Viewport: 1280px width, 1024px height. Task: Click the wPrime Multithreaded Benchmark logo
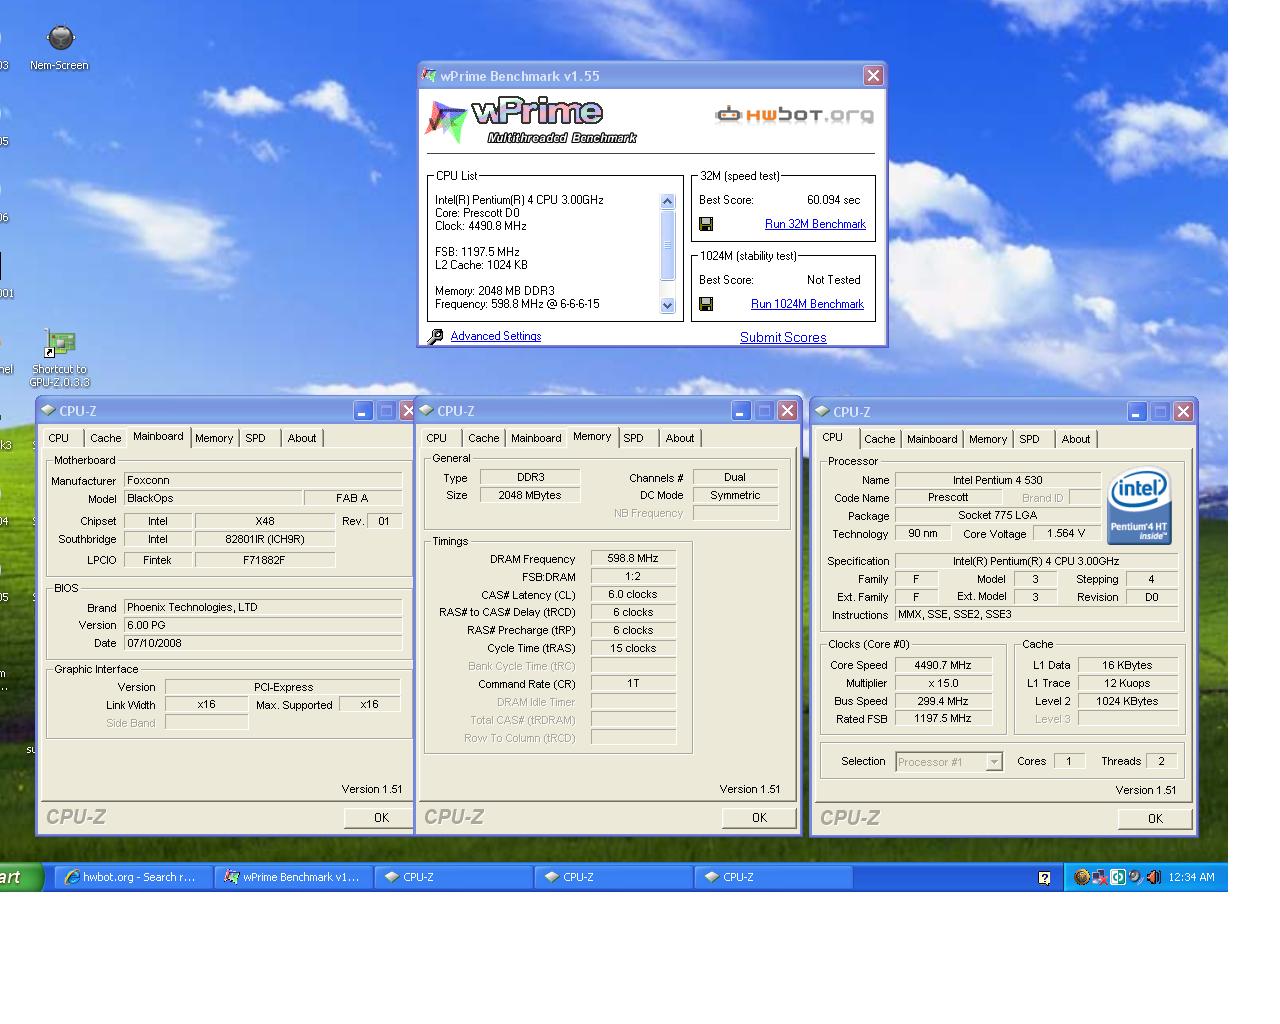532,121
